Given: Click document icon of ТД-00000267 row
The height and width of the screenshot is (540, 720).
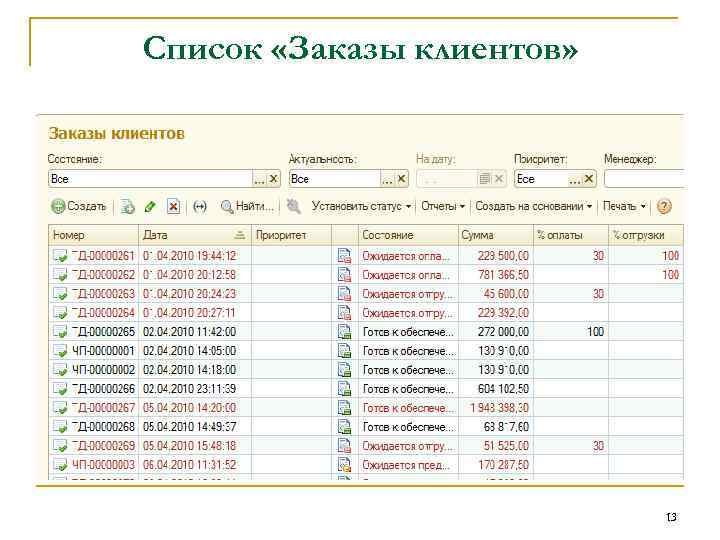Looking at the screenshot, I should tap(61, 408).
